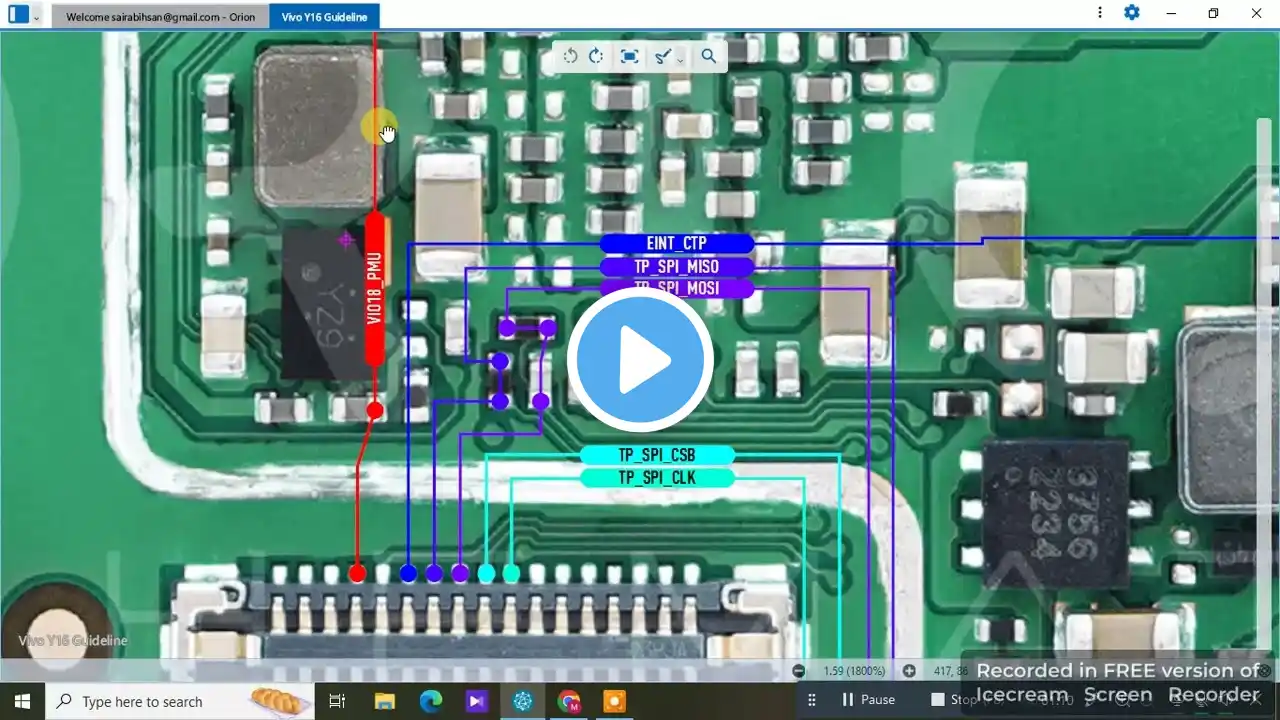Open File Explorer from the taskbar
1280x720 pixels.
coord(385,701)
